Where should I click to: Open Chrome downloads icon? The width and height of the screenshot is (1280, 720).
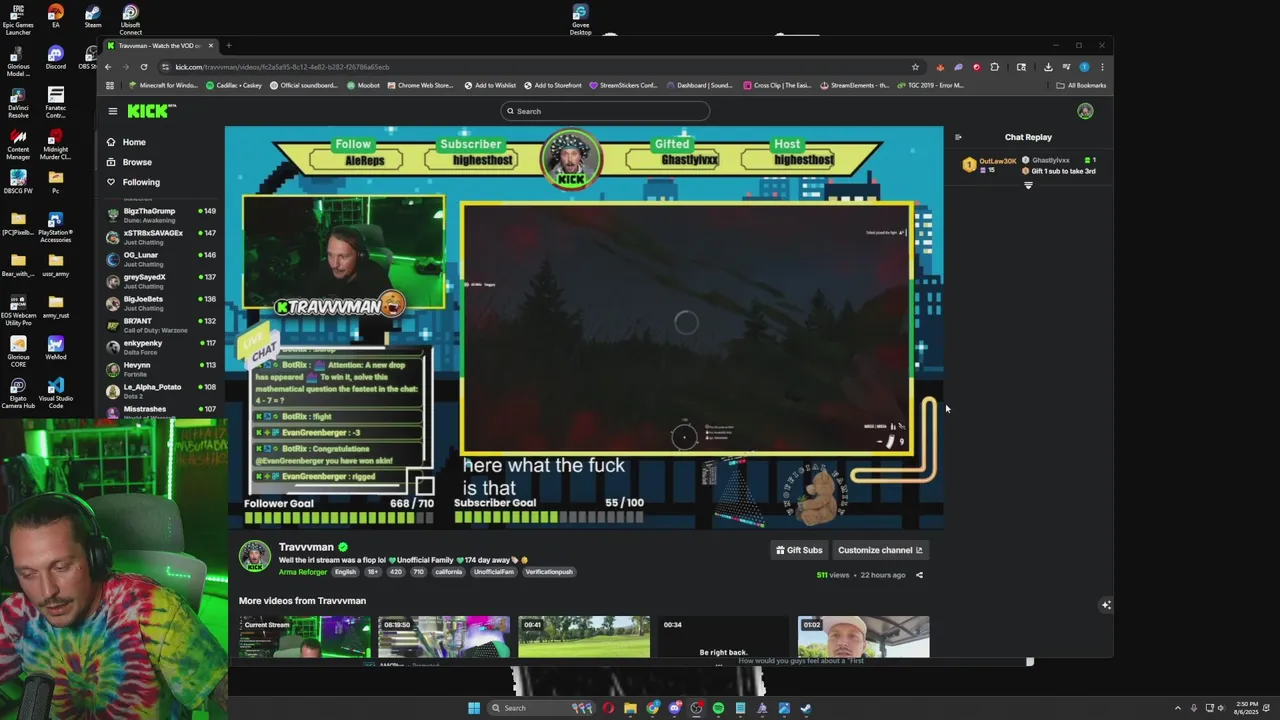coord(1048,67)
